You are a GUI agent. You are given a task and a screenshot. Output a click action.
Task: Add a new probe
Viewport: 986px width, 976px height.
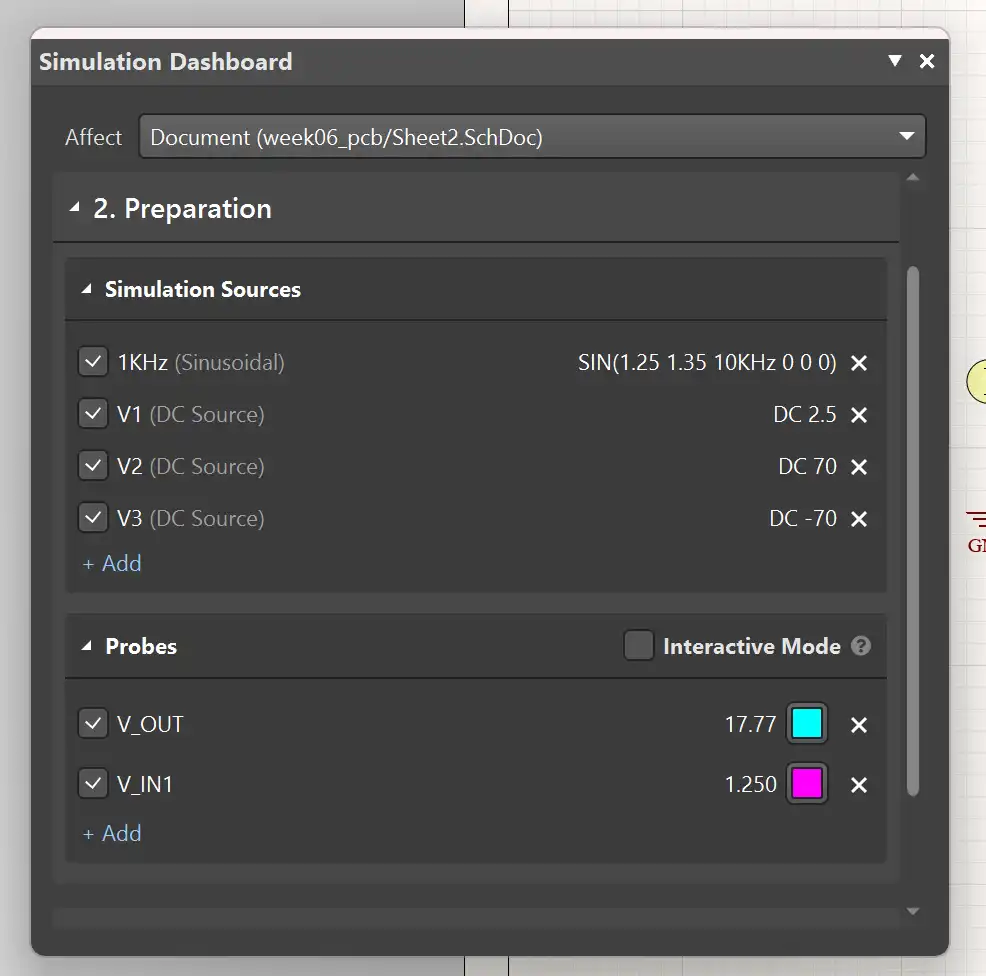click(112, 833)
